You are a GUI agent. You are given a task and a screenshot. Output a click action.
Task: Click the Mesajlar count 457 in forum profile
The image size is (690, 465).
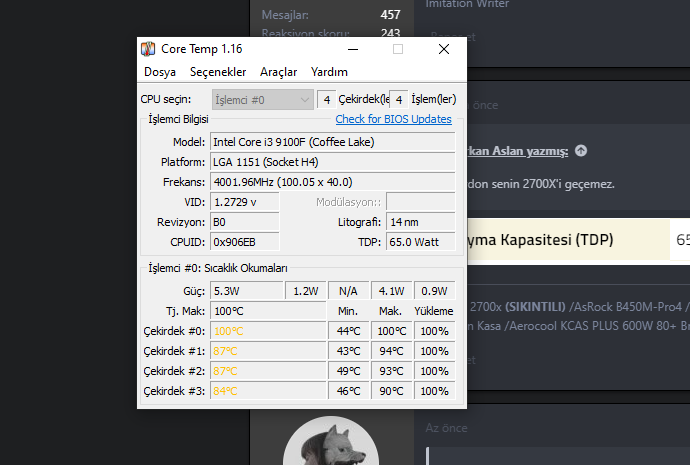coord(390,15)
